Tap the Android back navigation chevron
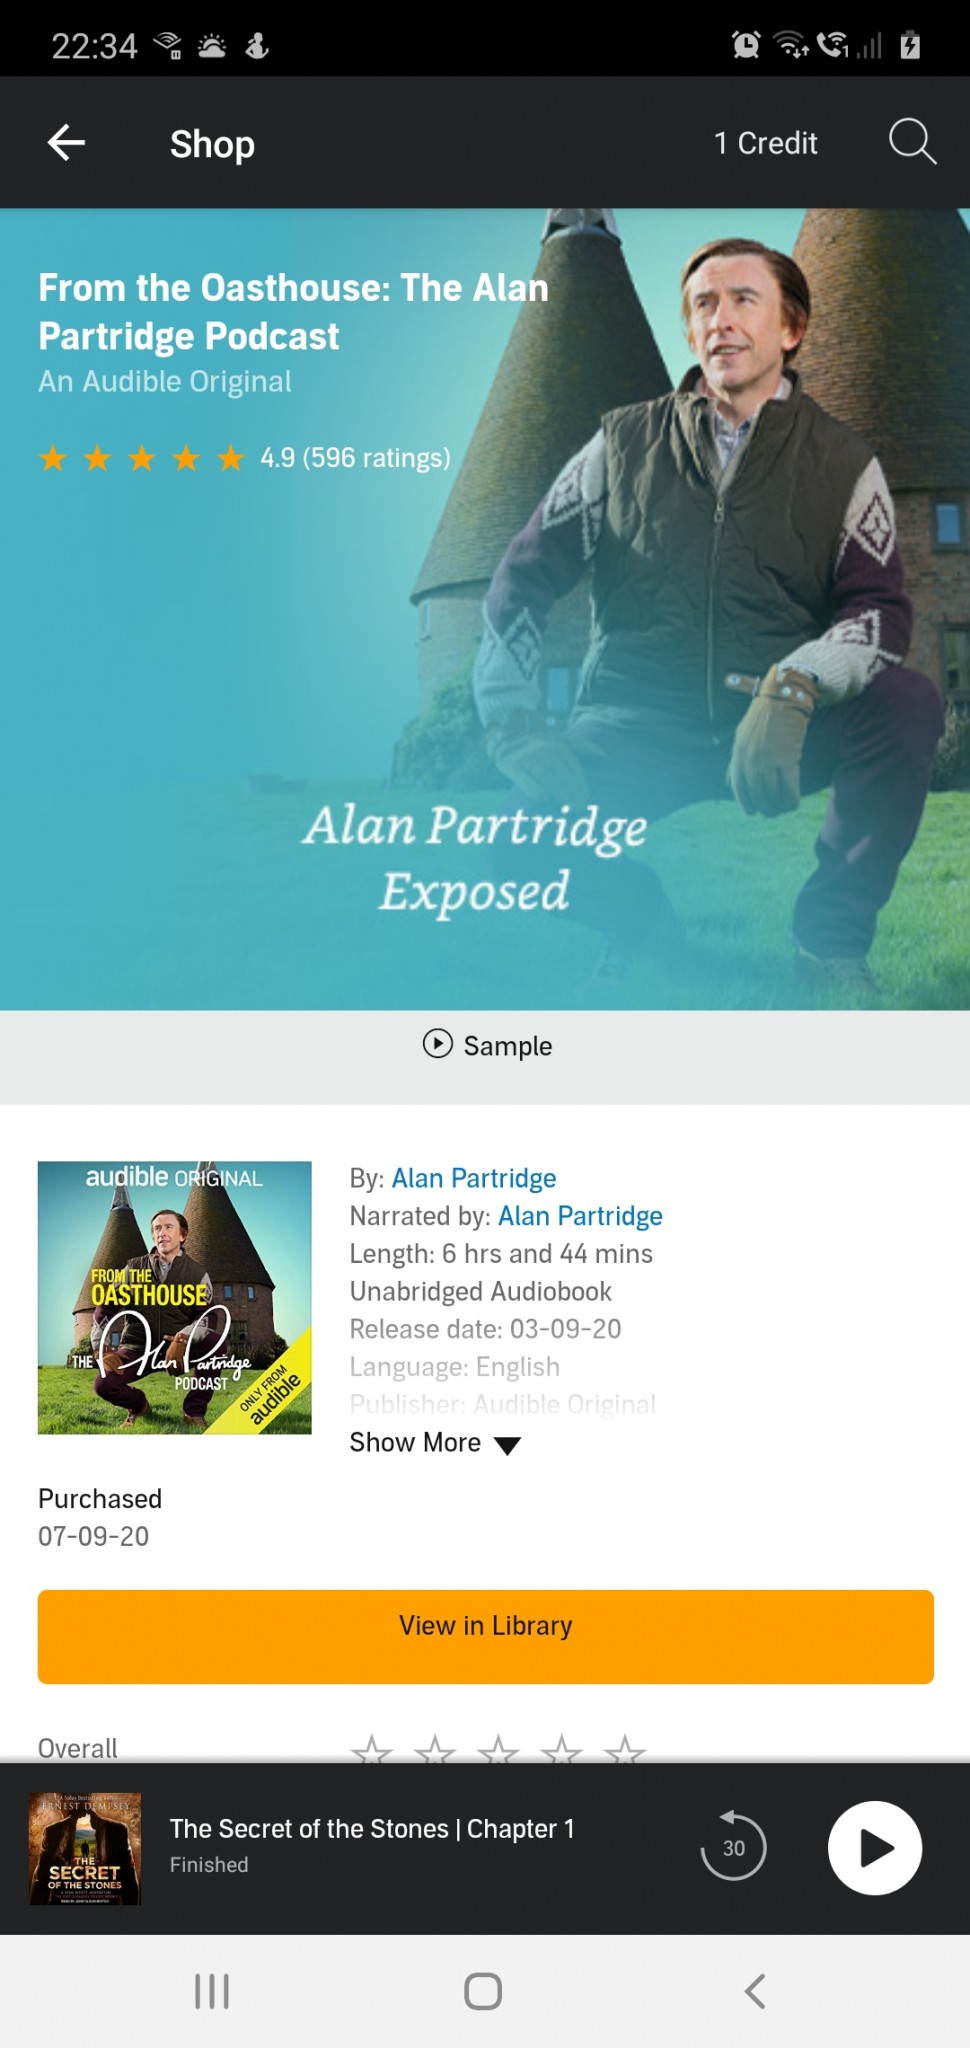970x2048 pixels. pyautogui.click(x=755, y=1991)
